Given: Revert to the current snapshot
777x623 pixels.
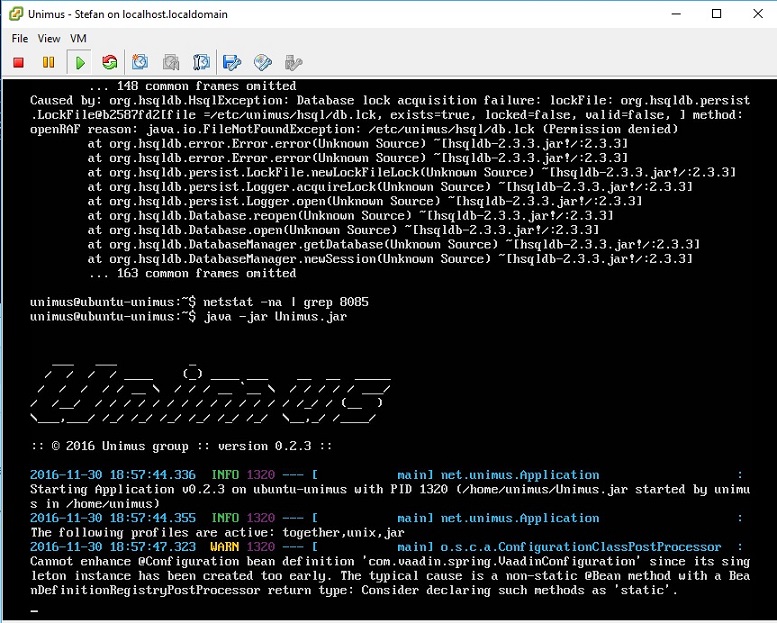Looking at the screenshot, I should tap(171, 62).
